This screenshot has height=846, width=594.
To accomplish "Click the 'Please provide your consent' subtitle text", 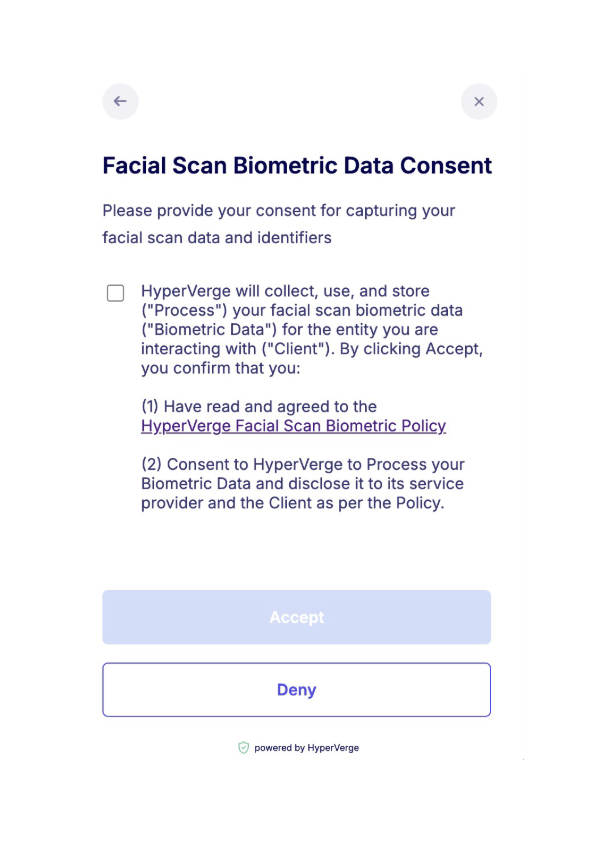I will pos(279,210).
